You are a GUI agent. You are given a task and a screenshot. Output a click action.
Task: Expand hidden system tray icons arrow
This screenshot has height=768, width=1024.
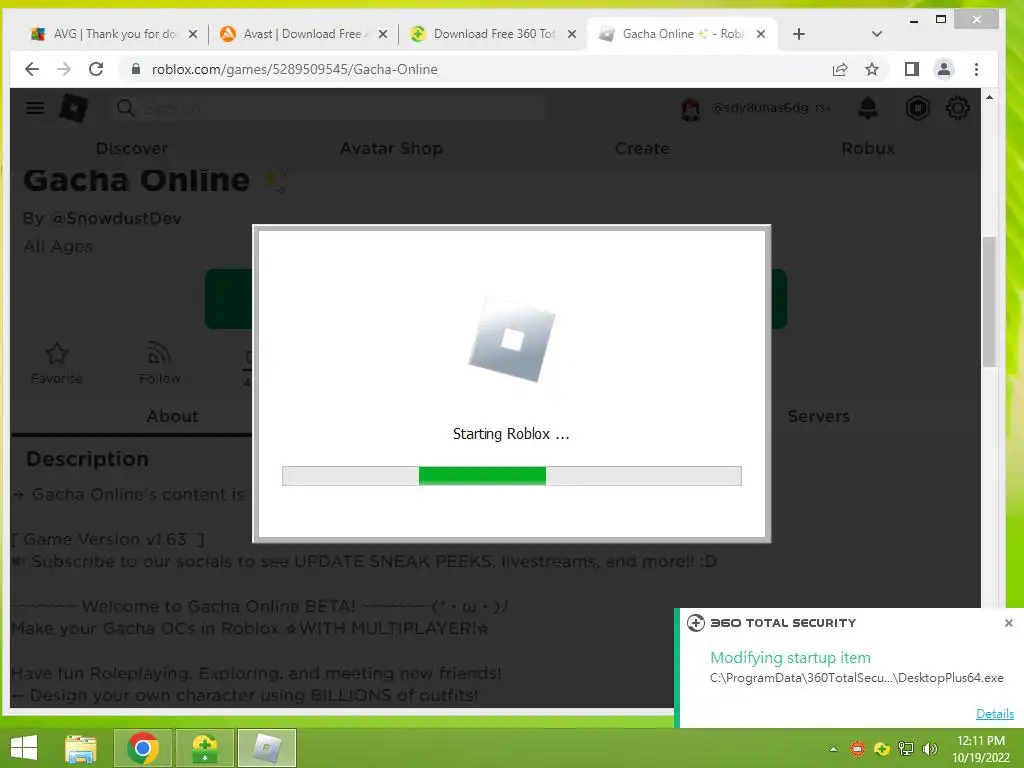point(833,749)
